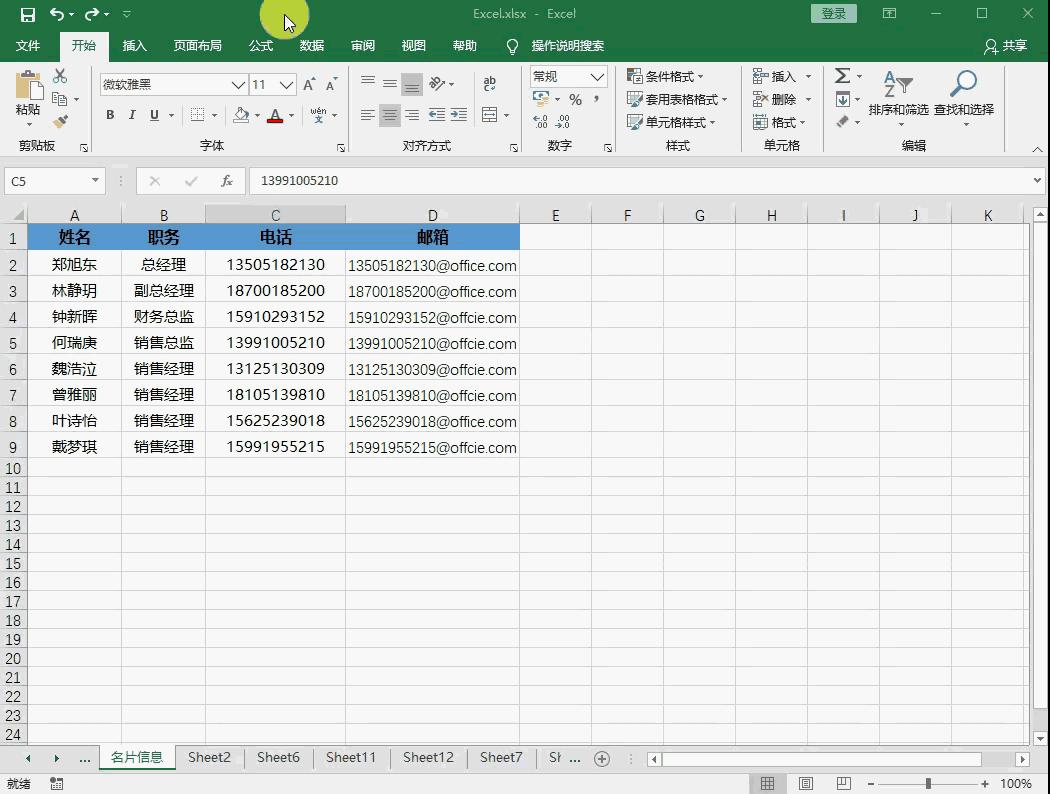
Task: Toggle center alignment
Action: (390, 115)
